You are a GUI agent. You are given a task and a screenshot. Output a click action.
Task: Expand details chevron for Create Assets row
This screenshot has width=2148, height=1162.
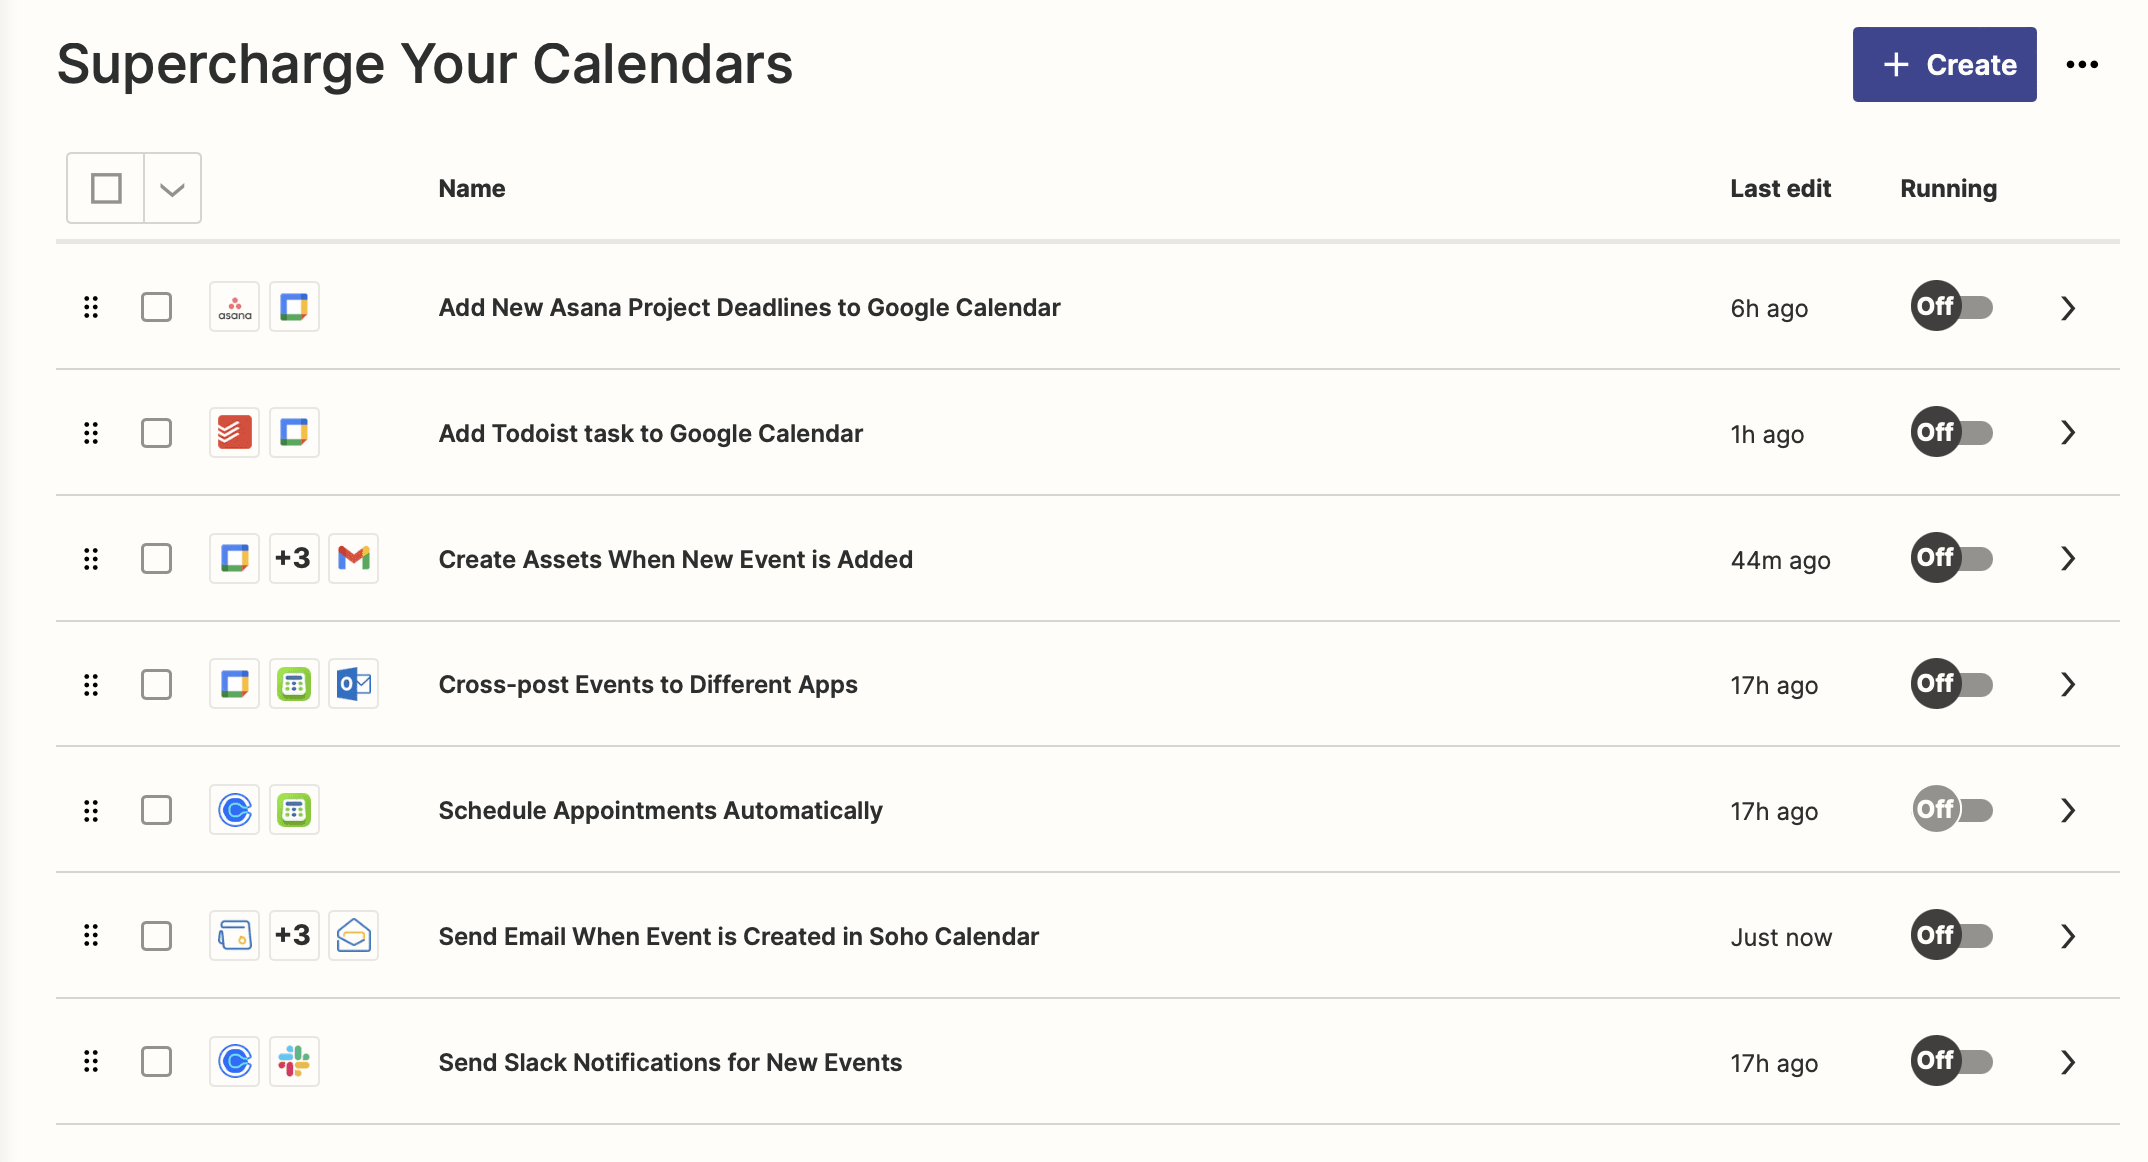tap(2068, 558)
